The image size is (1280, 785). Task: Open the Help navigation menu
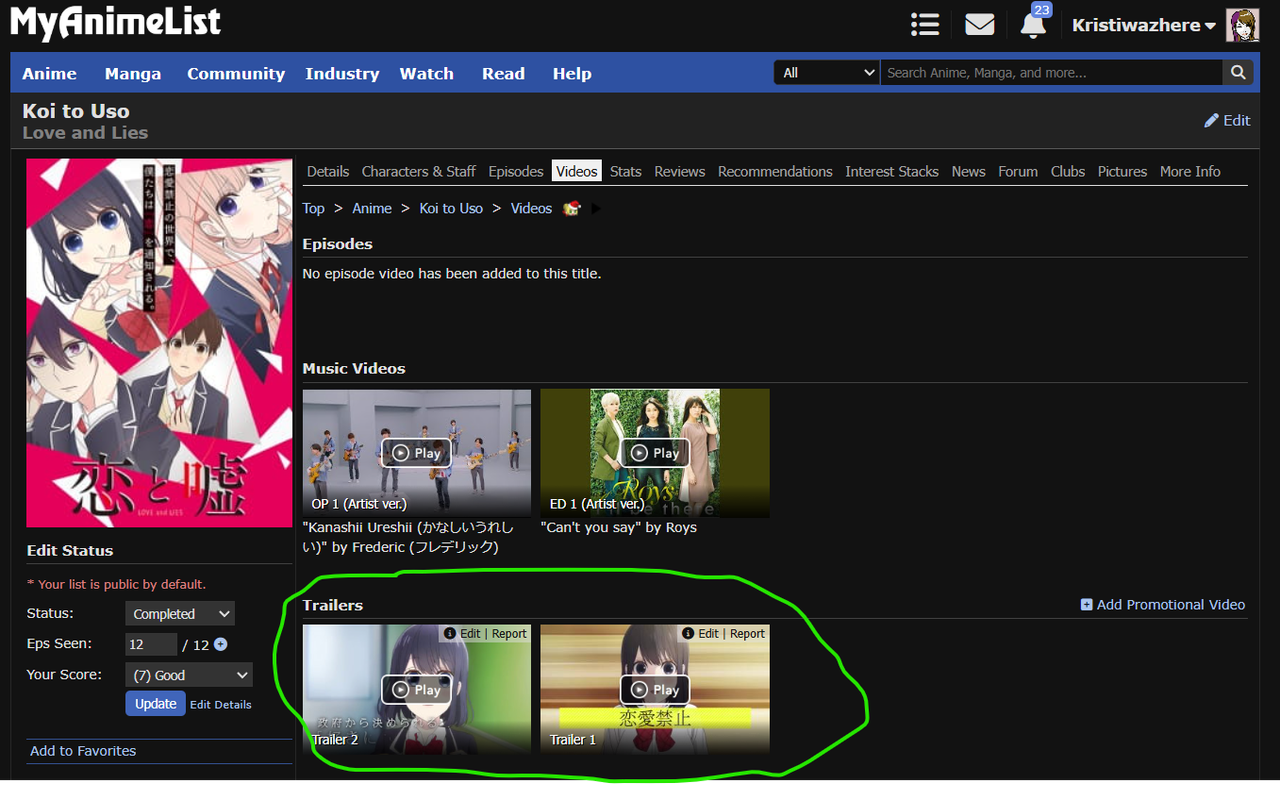coord(572,73)
